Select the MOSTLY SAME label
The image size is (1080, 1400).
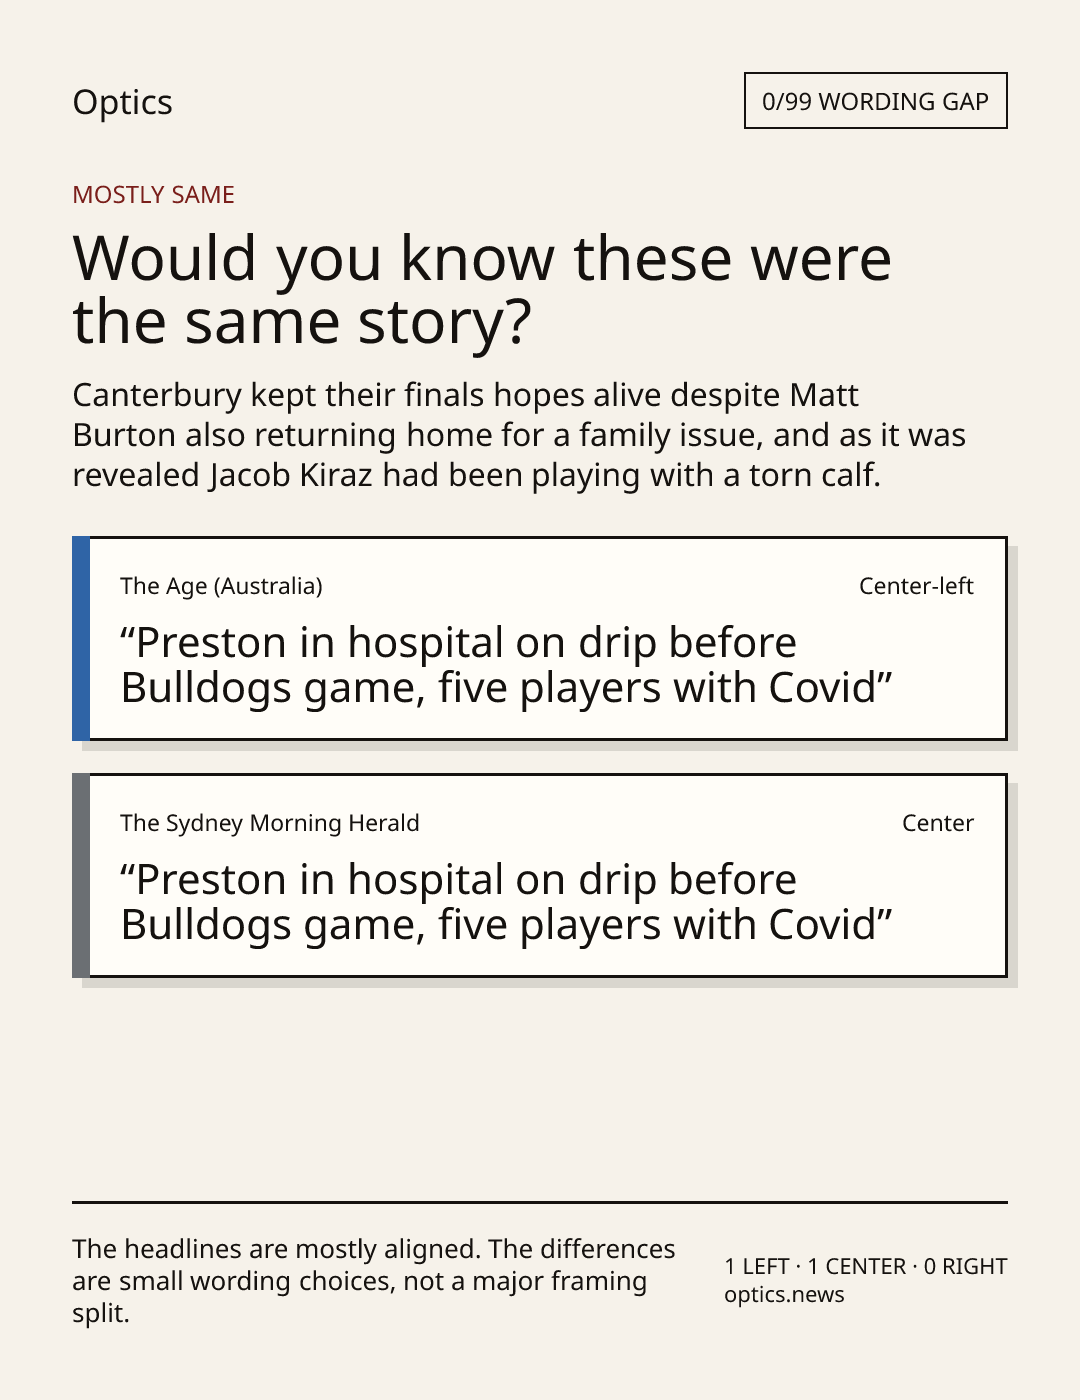point(153,195)
